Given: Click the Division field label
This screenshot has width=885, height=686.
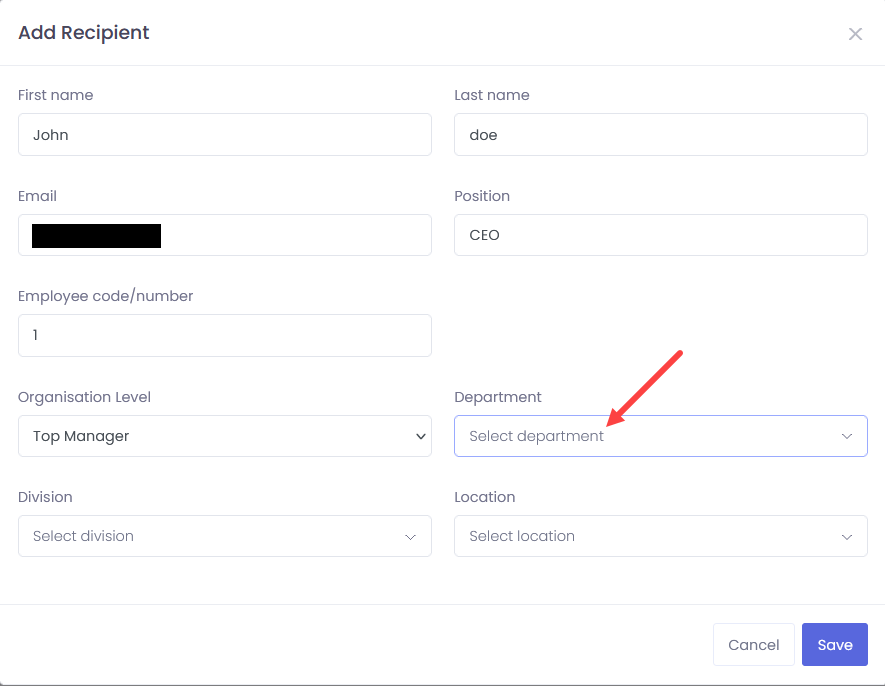Looking at the screenshot, I should point(45,497).
